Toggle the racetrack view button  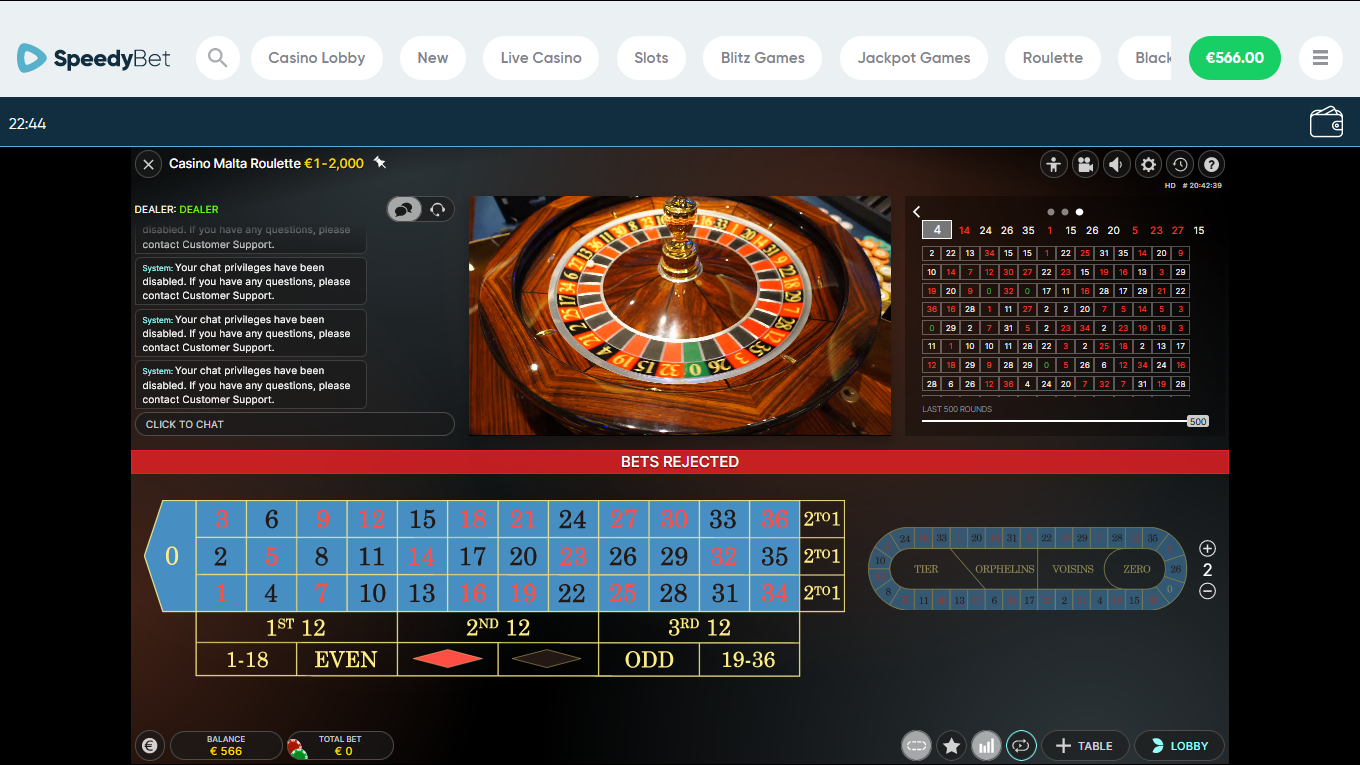[x=916, y=746]
